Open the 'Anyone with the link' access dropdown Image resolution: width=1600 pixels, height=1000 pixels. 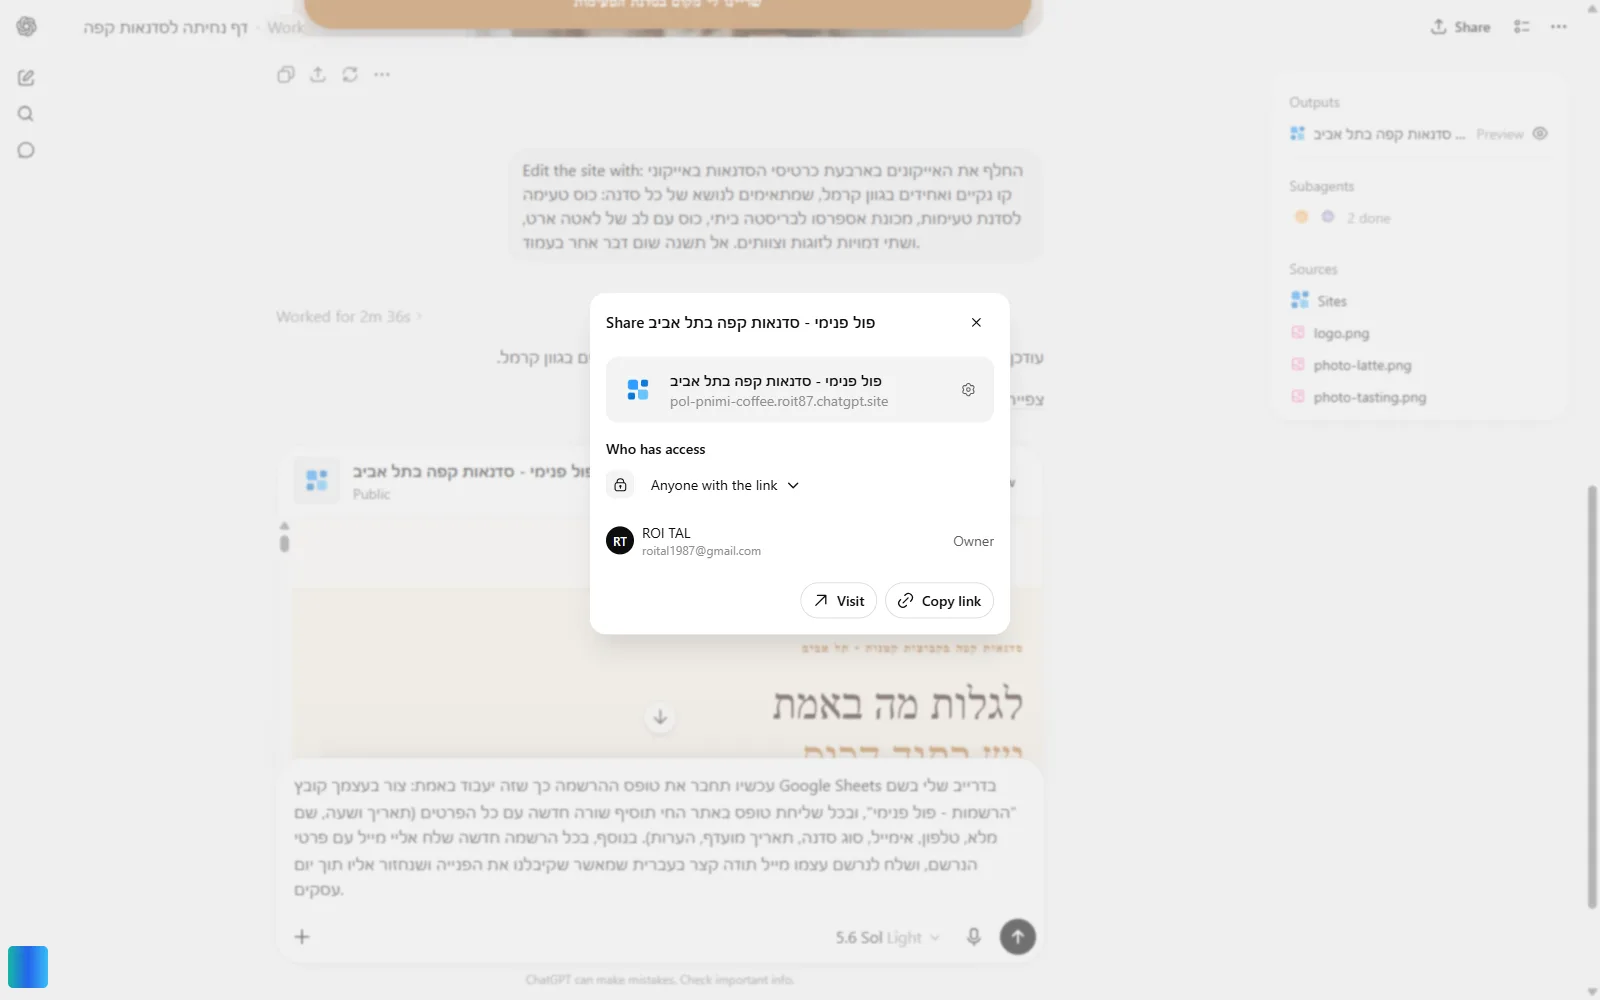tap(725, 485)
